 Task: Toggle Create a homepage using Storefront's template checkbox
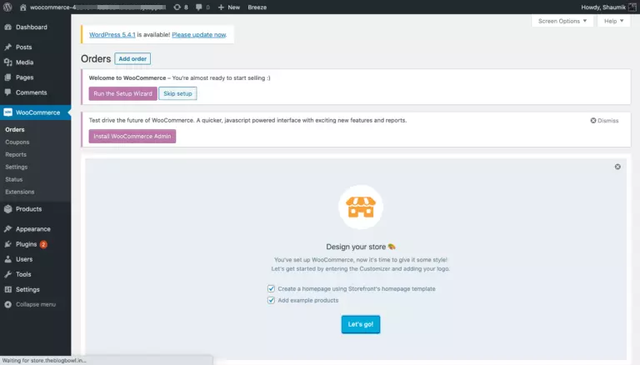point(271,289)
